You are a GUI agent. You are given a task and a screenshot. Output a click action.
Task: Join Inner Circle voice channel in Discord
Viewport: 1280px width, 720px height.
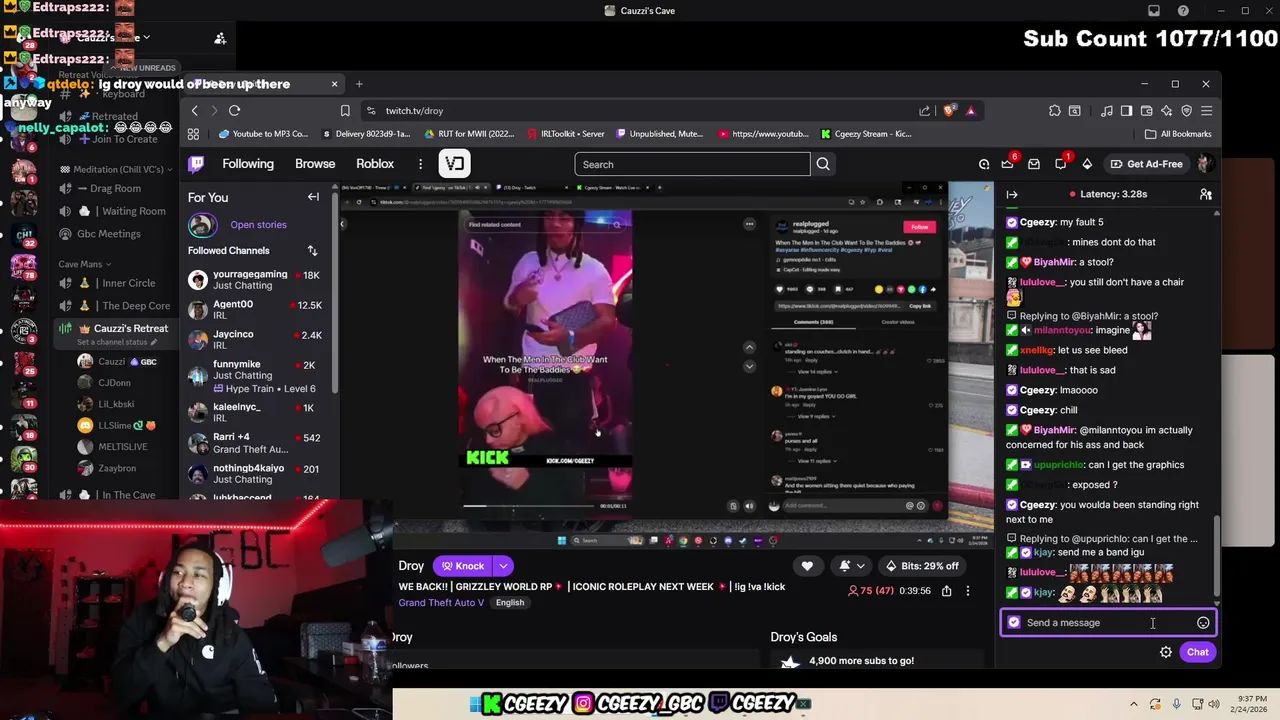pyautogui.click(x=115, y=283)
